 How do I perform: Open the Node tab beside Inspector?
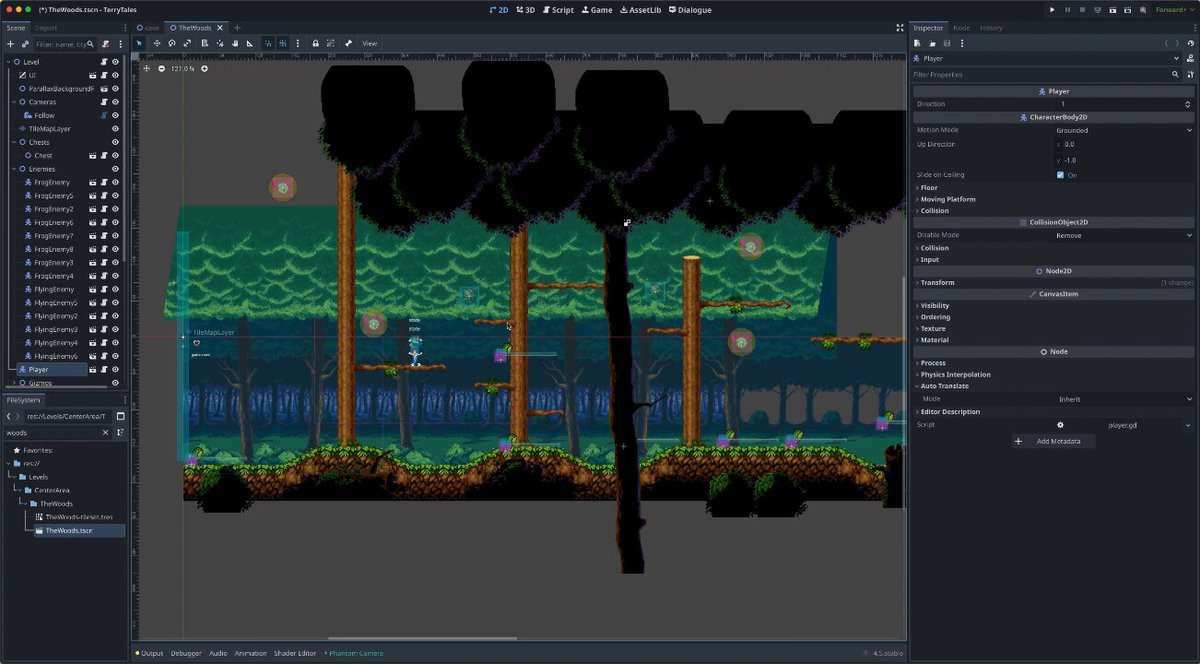[x=961, y=28]
